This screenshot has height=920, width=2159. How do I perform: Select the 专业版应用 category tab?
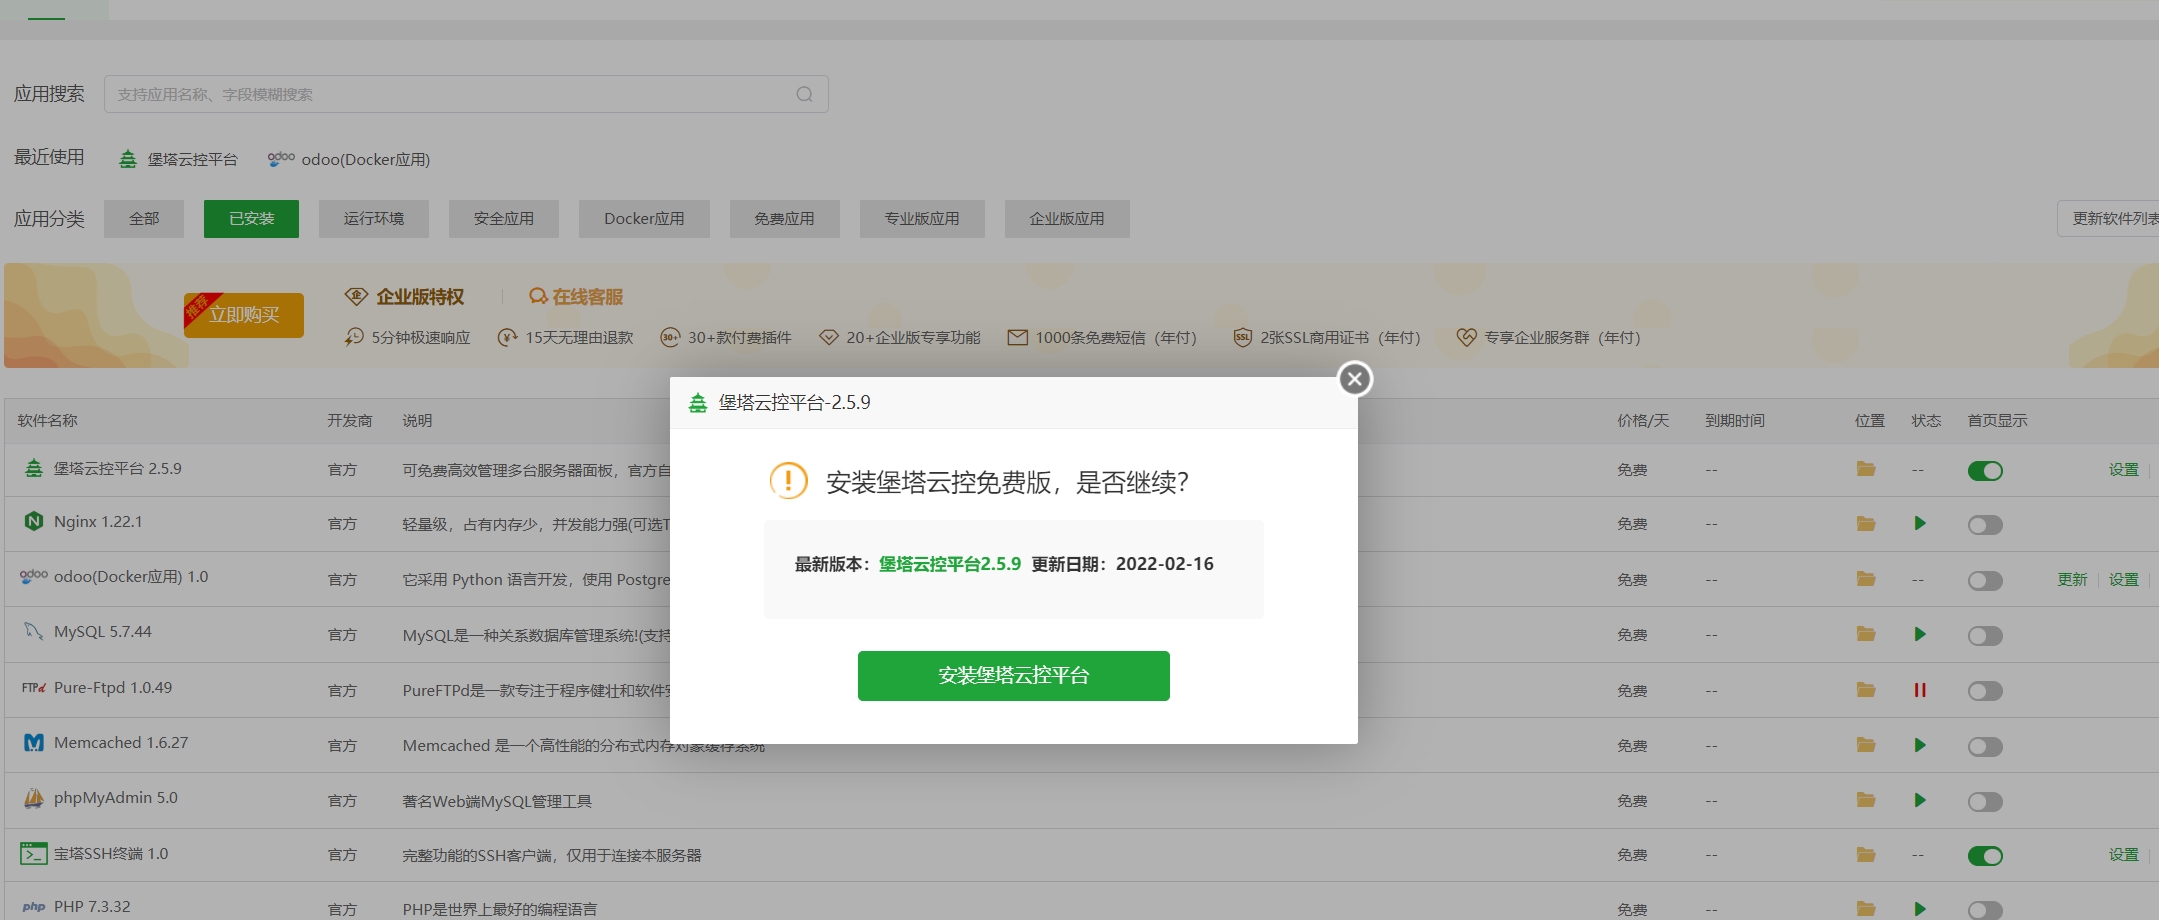pos(922,219)
